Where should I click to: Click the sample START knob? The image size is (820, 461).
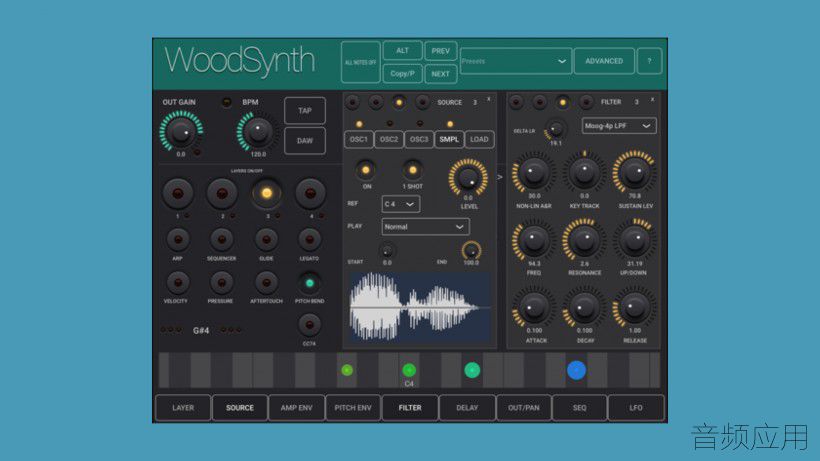tap(387, 251)
